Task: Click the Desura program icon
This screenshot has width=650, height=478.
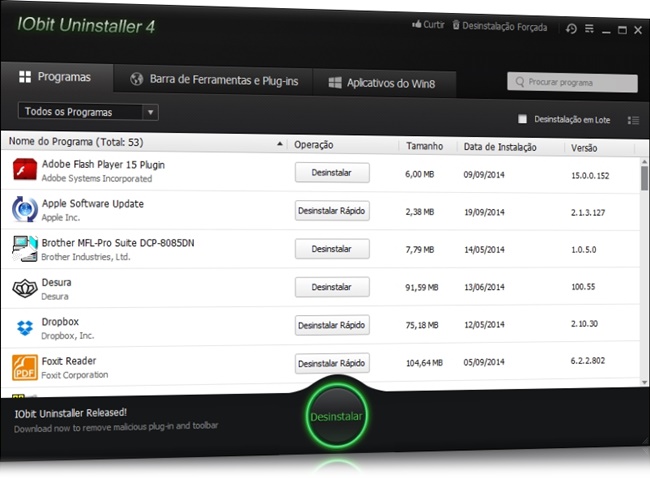Action: (24, 288)
